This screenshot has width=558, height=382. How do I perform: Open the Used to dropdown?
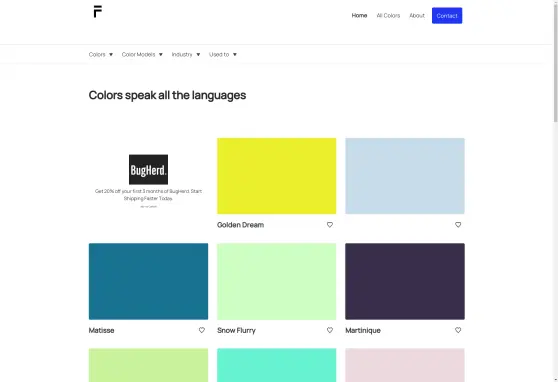click(x=223, y=54)
